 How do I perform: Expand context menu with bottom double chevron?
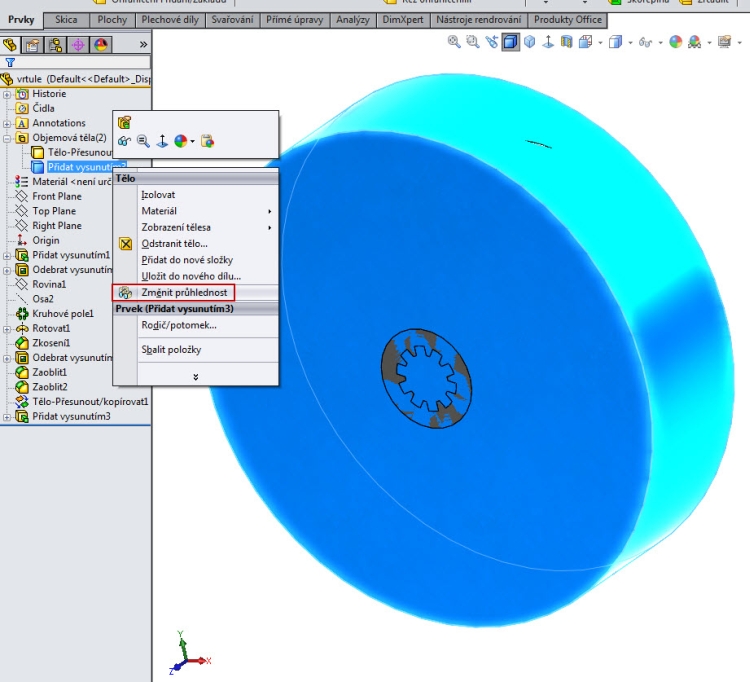pyautogui.click(x=196, y=377)
